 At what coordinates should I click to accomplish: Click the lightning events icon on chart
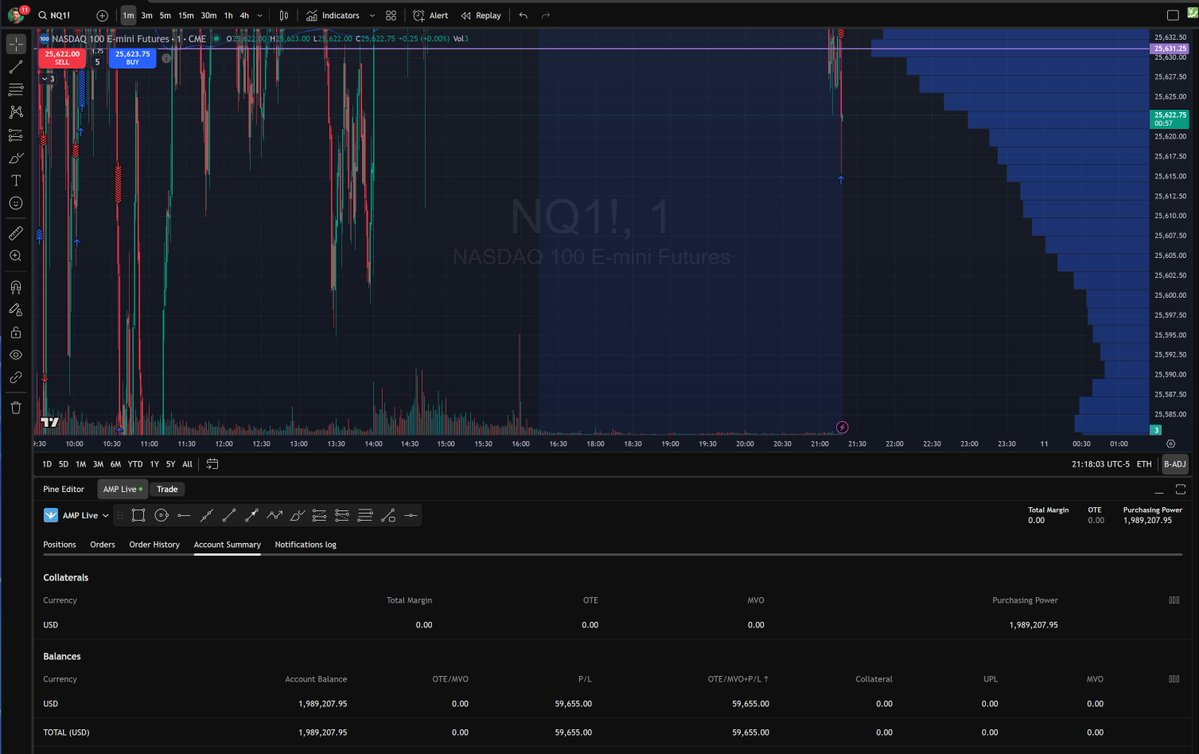(x=842, y=427)
